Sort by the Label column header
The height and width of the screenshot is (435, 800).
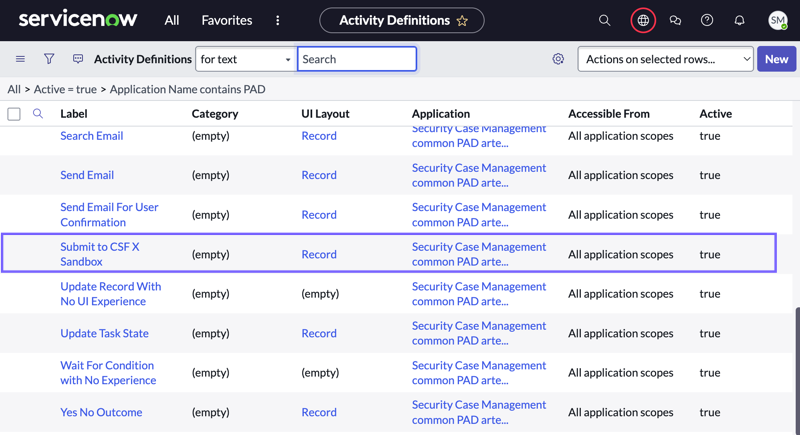73,114
